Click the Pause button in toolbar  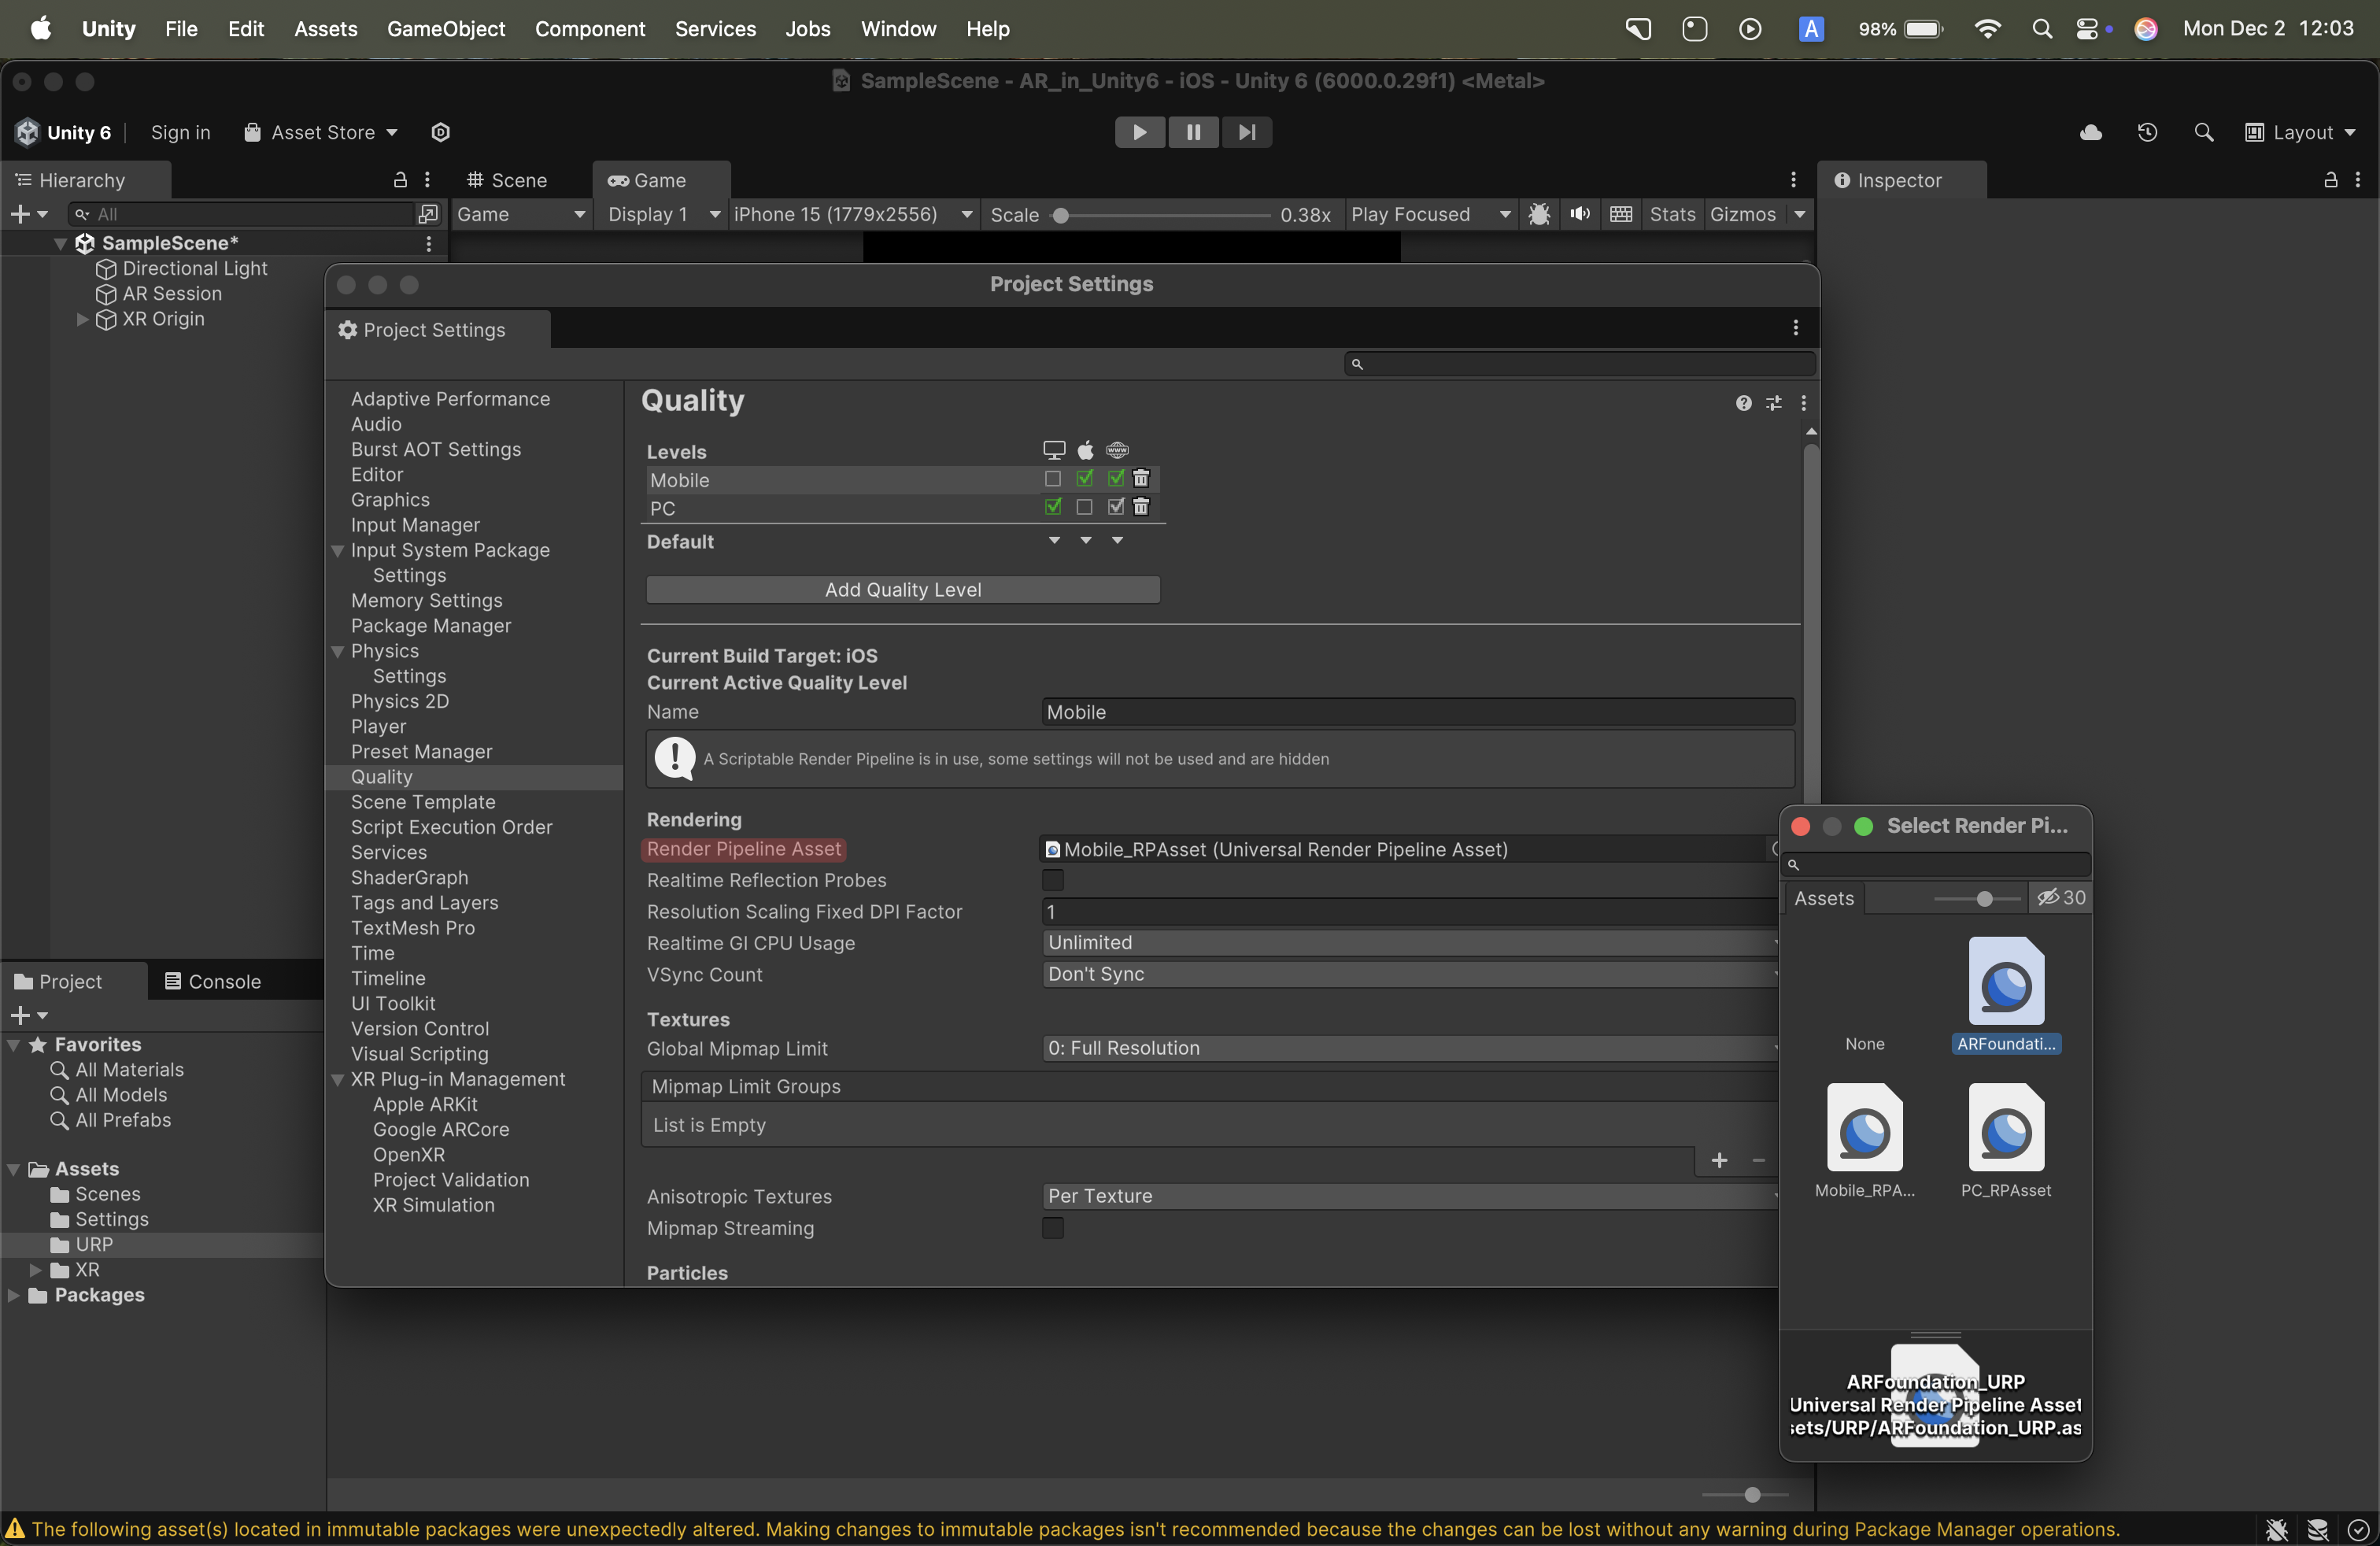[1193, 132]
